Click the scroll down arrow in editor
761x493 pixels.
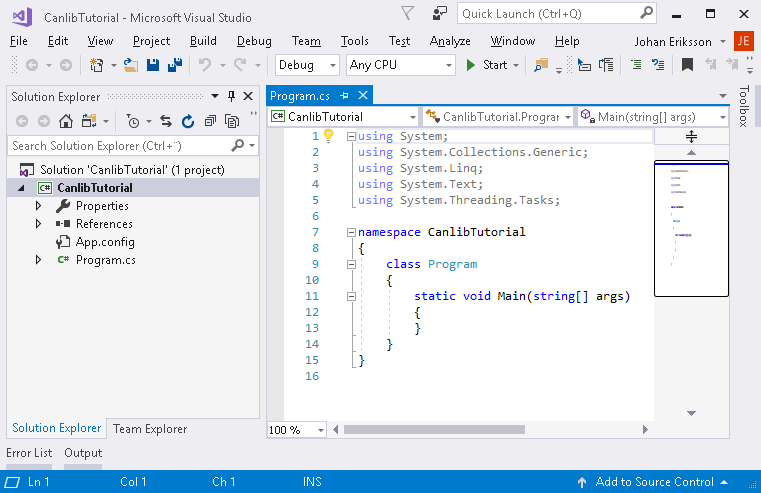click(x=691, y=413)
